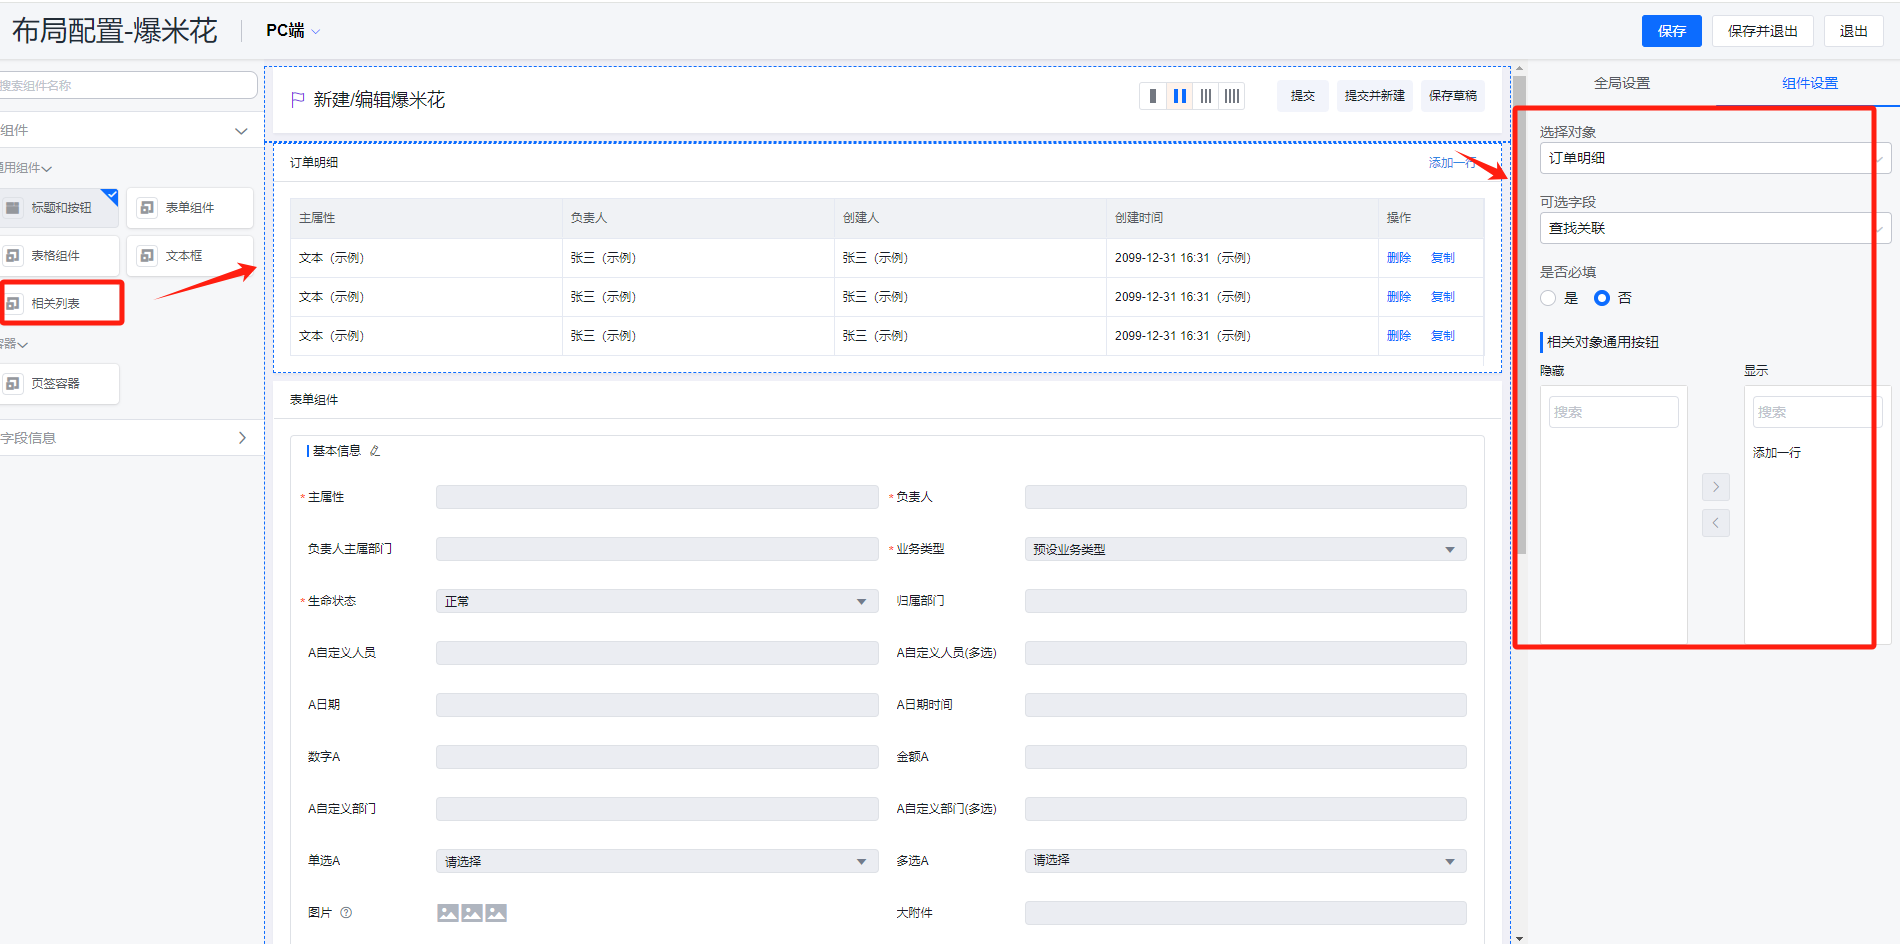Switch to the 全局设置 tab

coord(1622,83)
